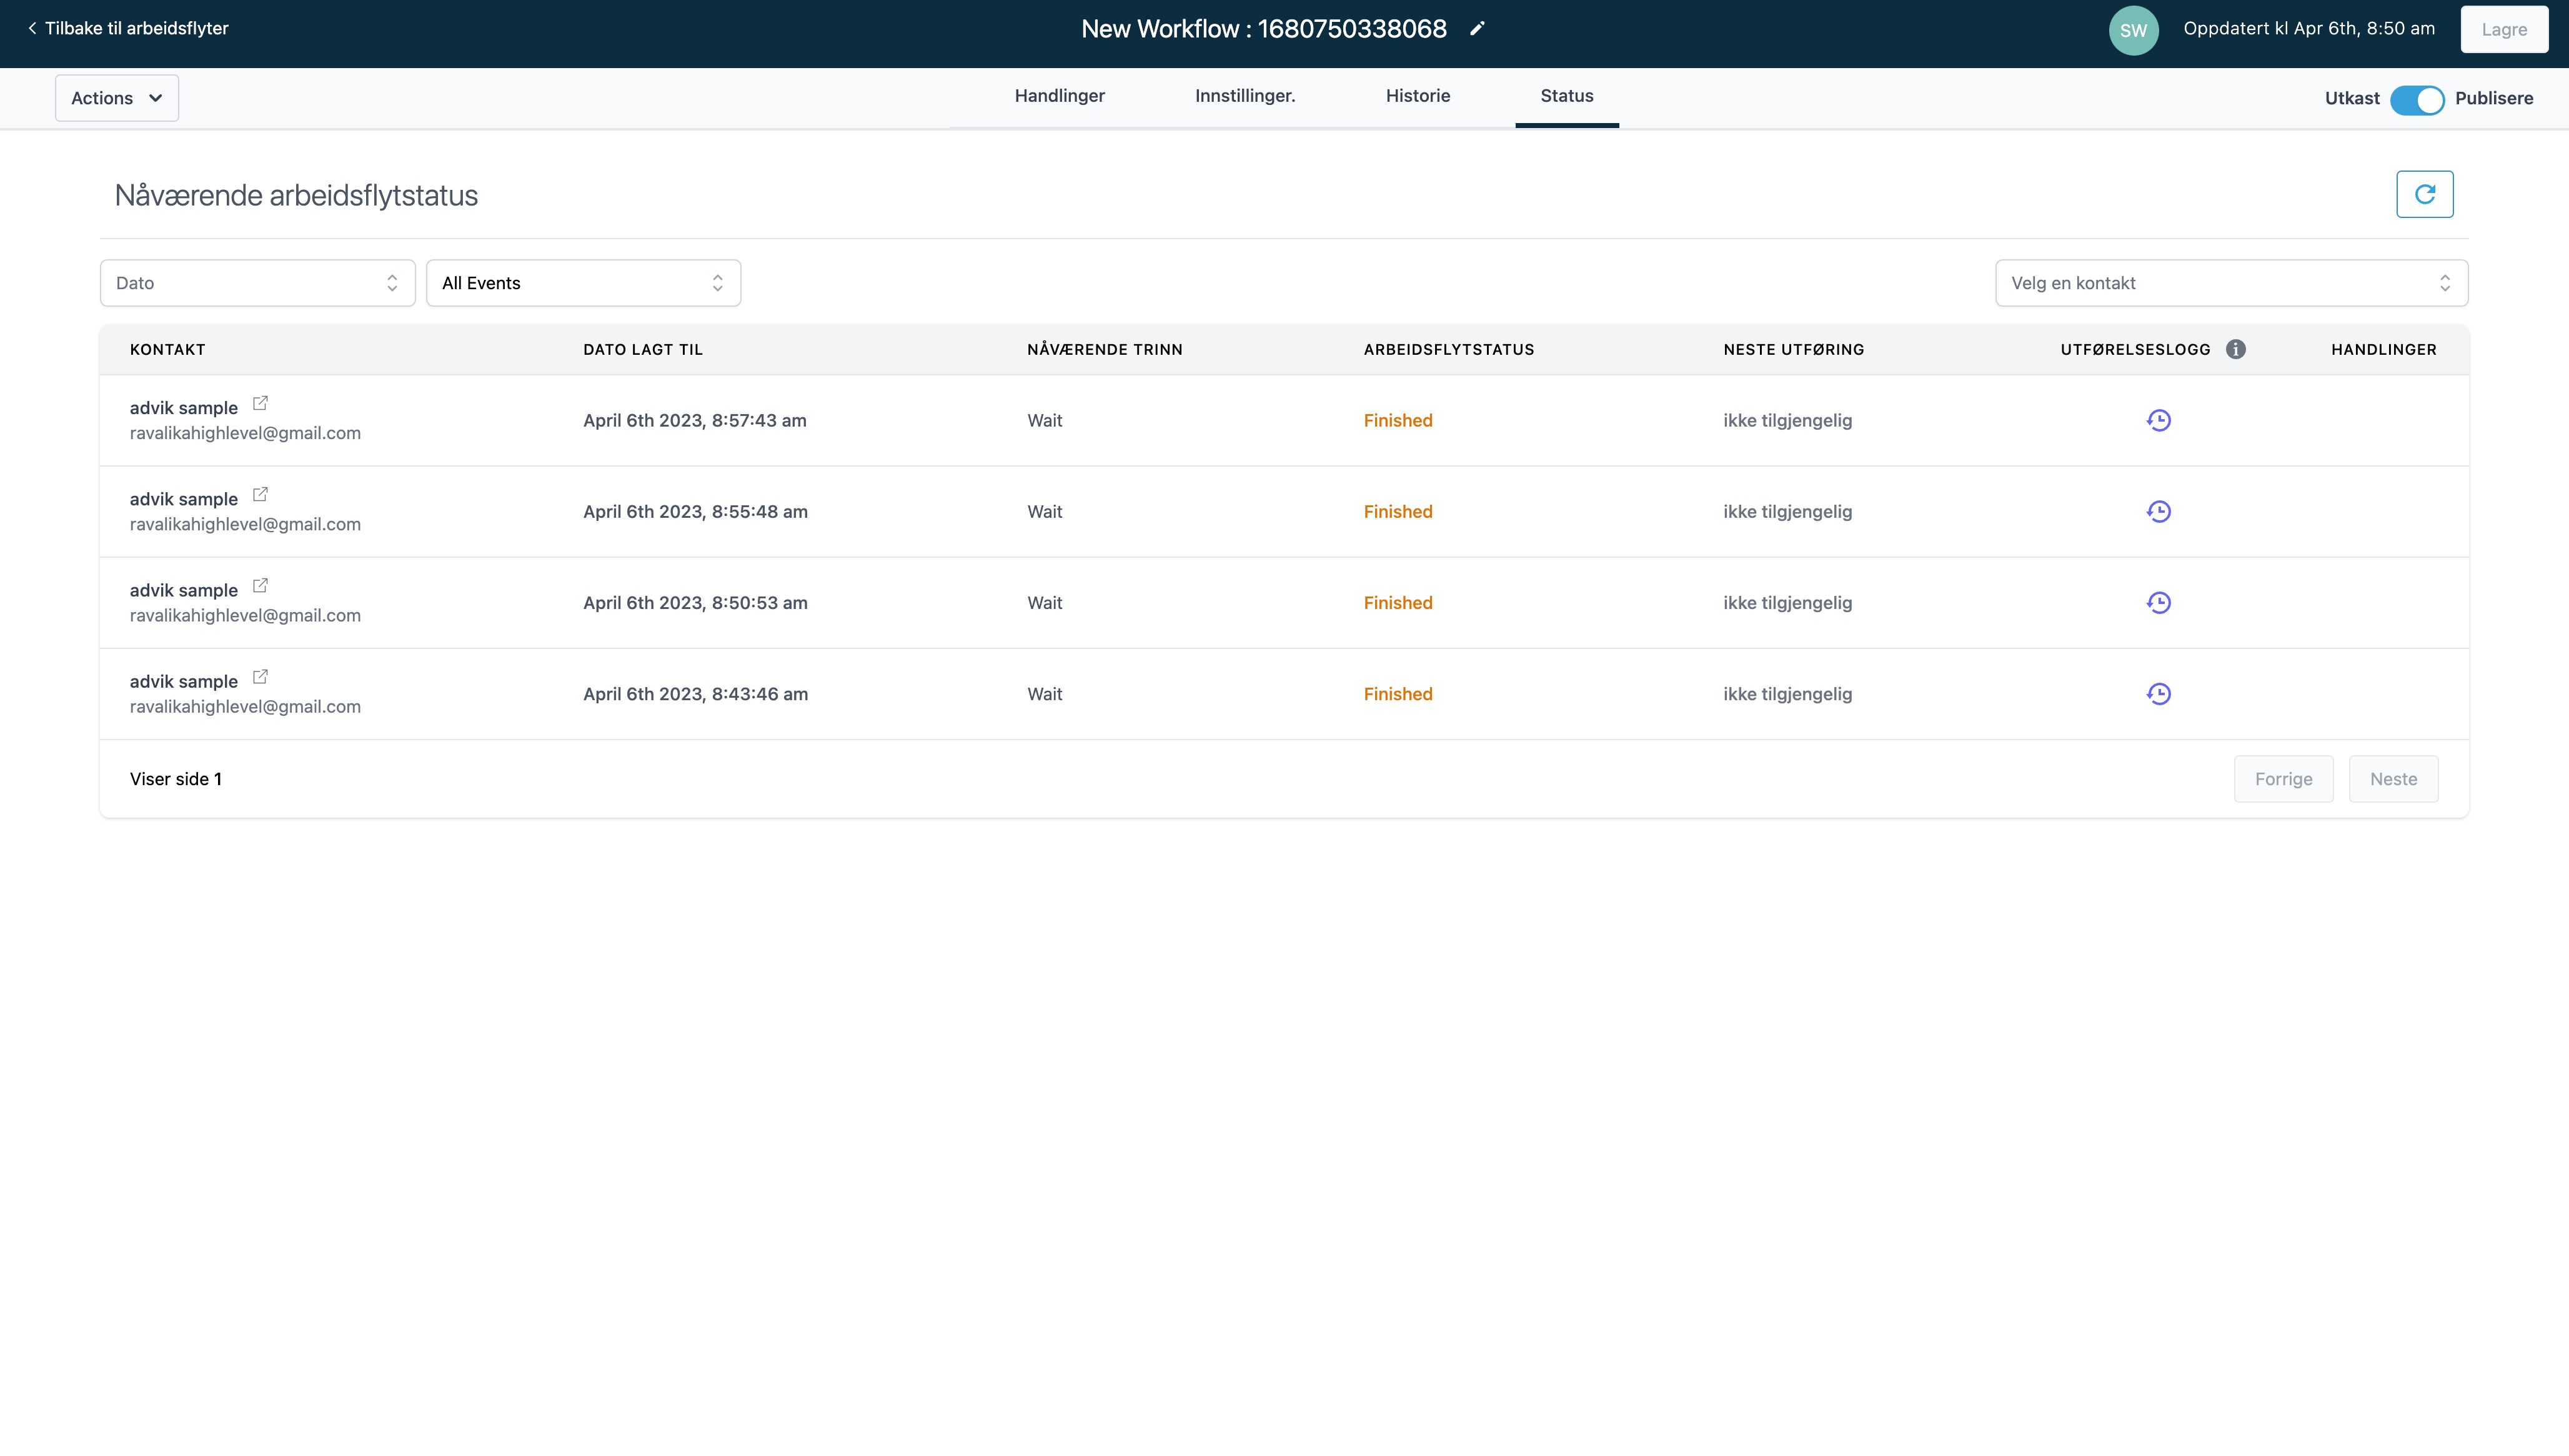Select the Status tab
Screen dimensions: 2569x1456
pyautogui.click(x=1566, y=96)
